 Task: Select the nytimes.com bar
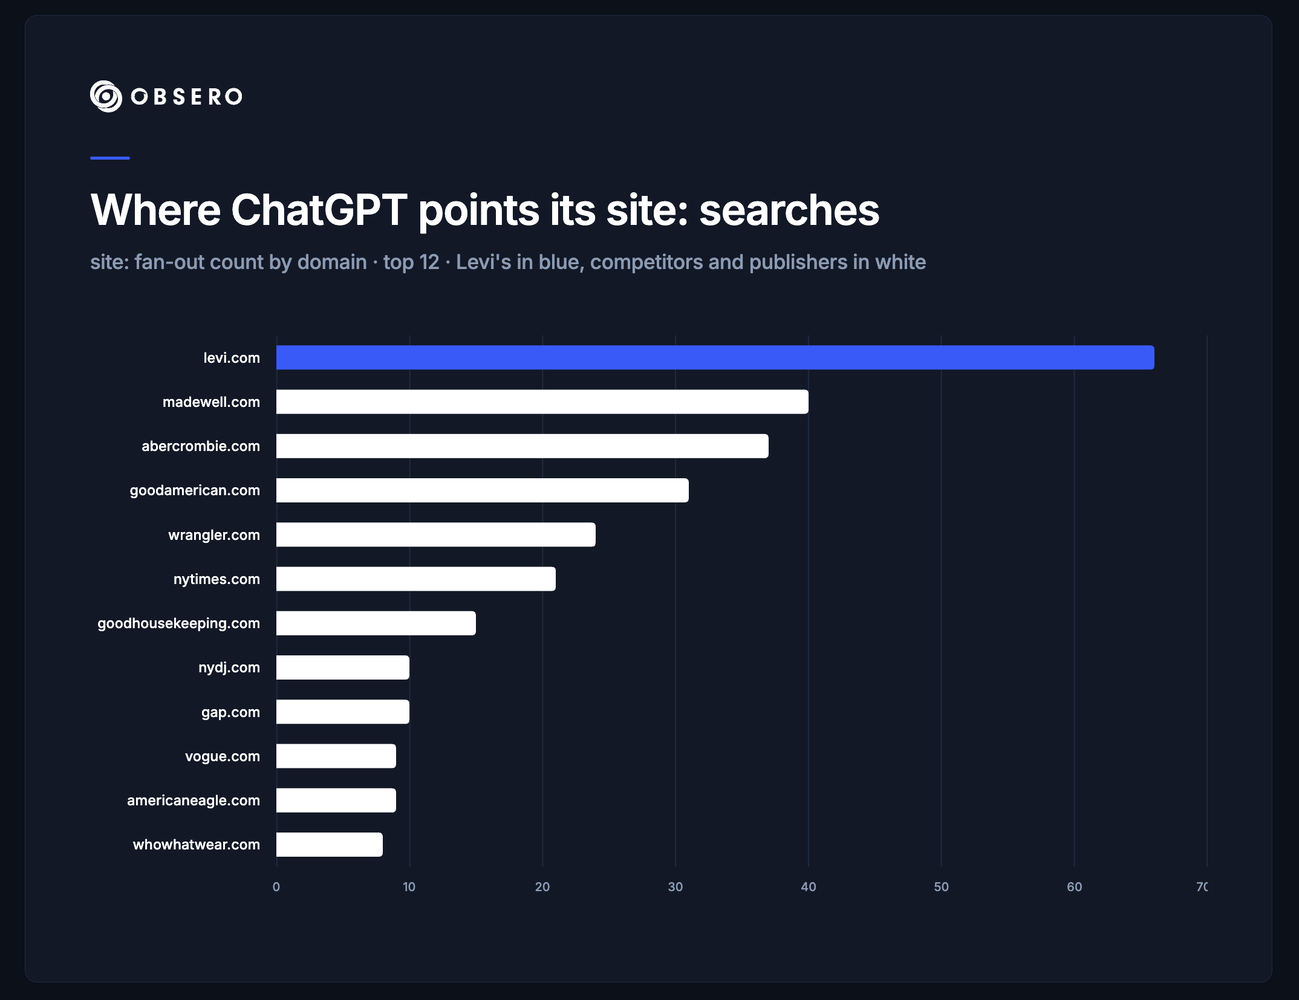[416, 579]
